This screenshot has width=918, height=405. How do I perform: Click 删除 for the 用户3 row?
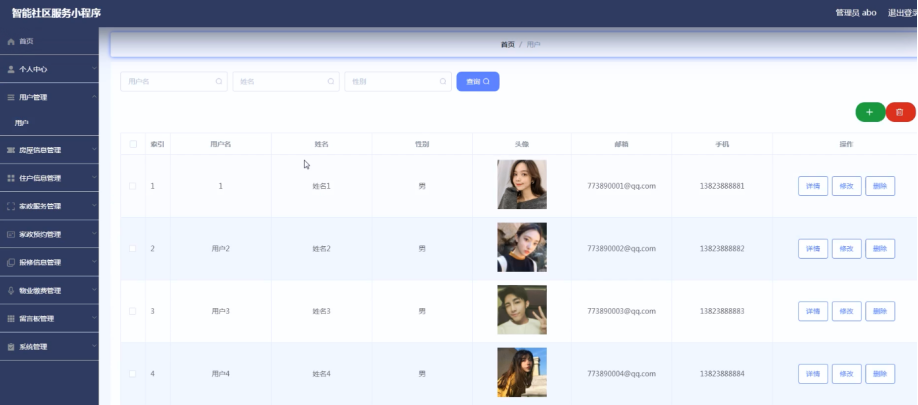click(880, 311)
